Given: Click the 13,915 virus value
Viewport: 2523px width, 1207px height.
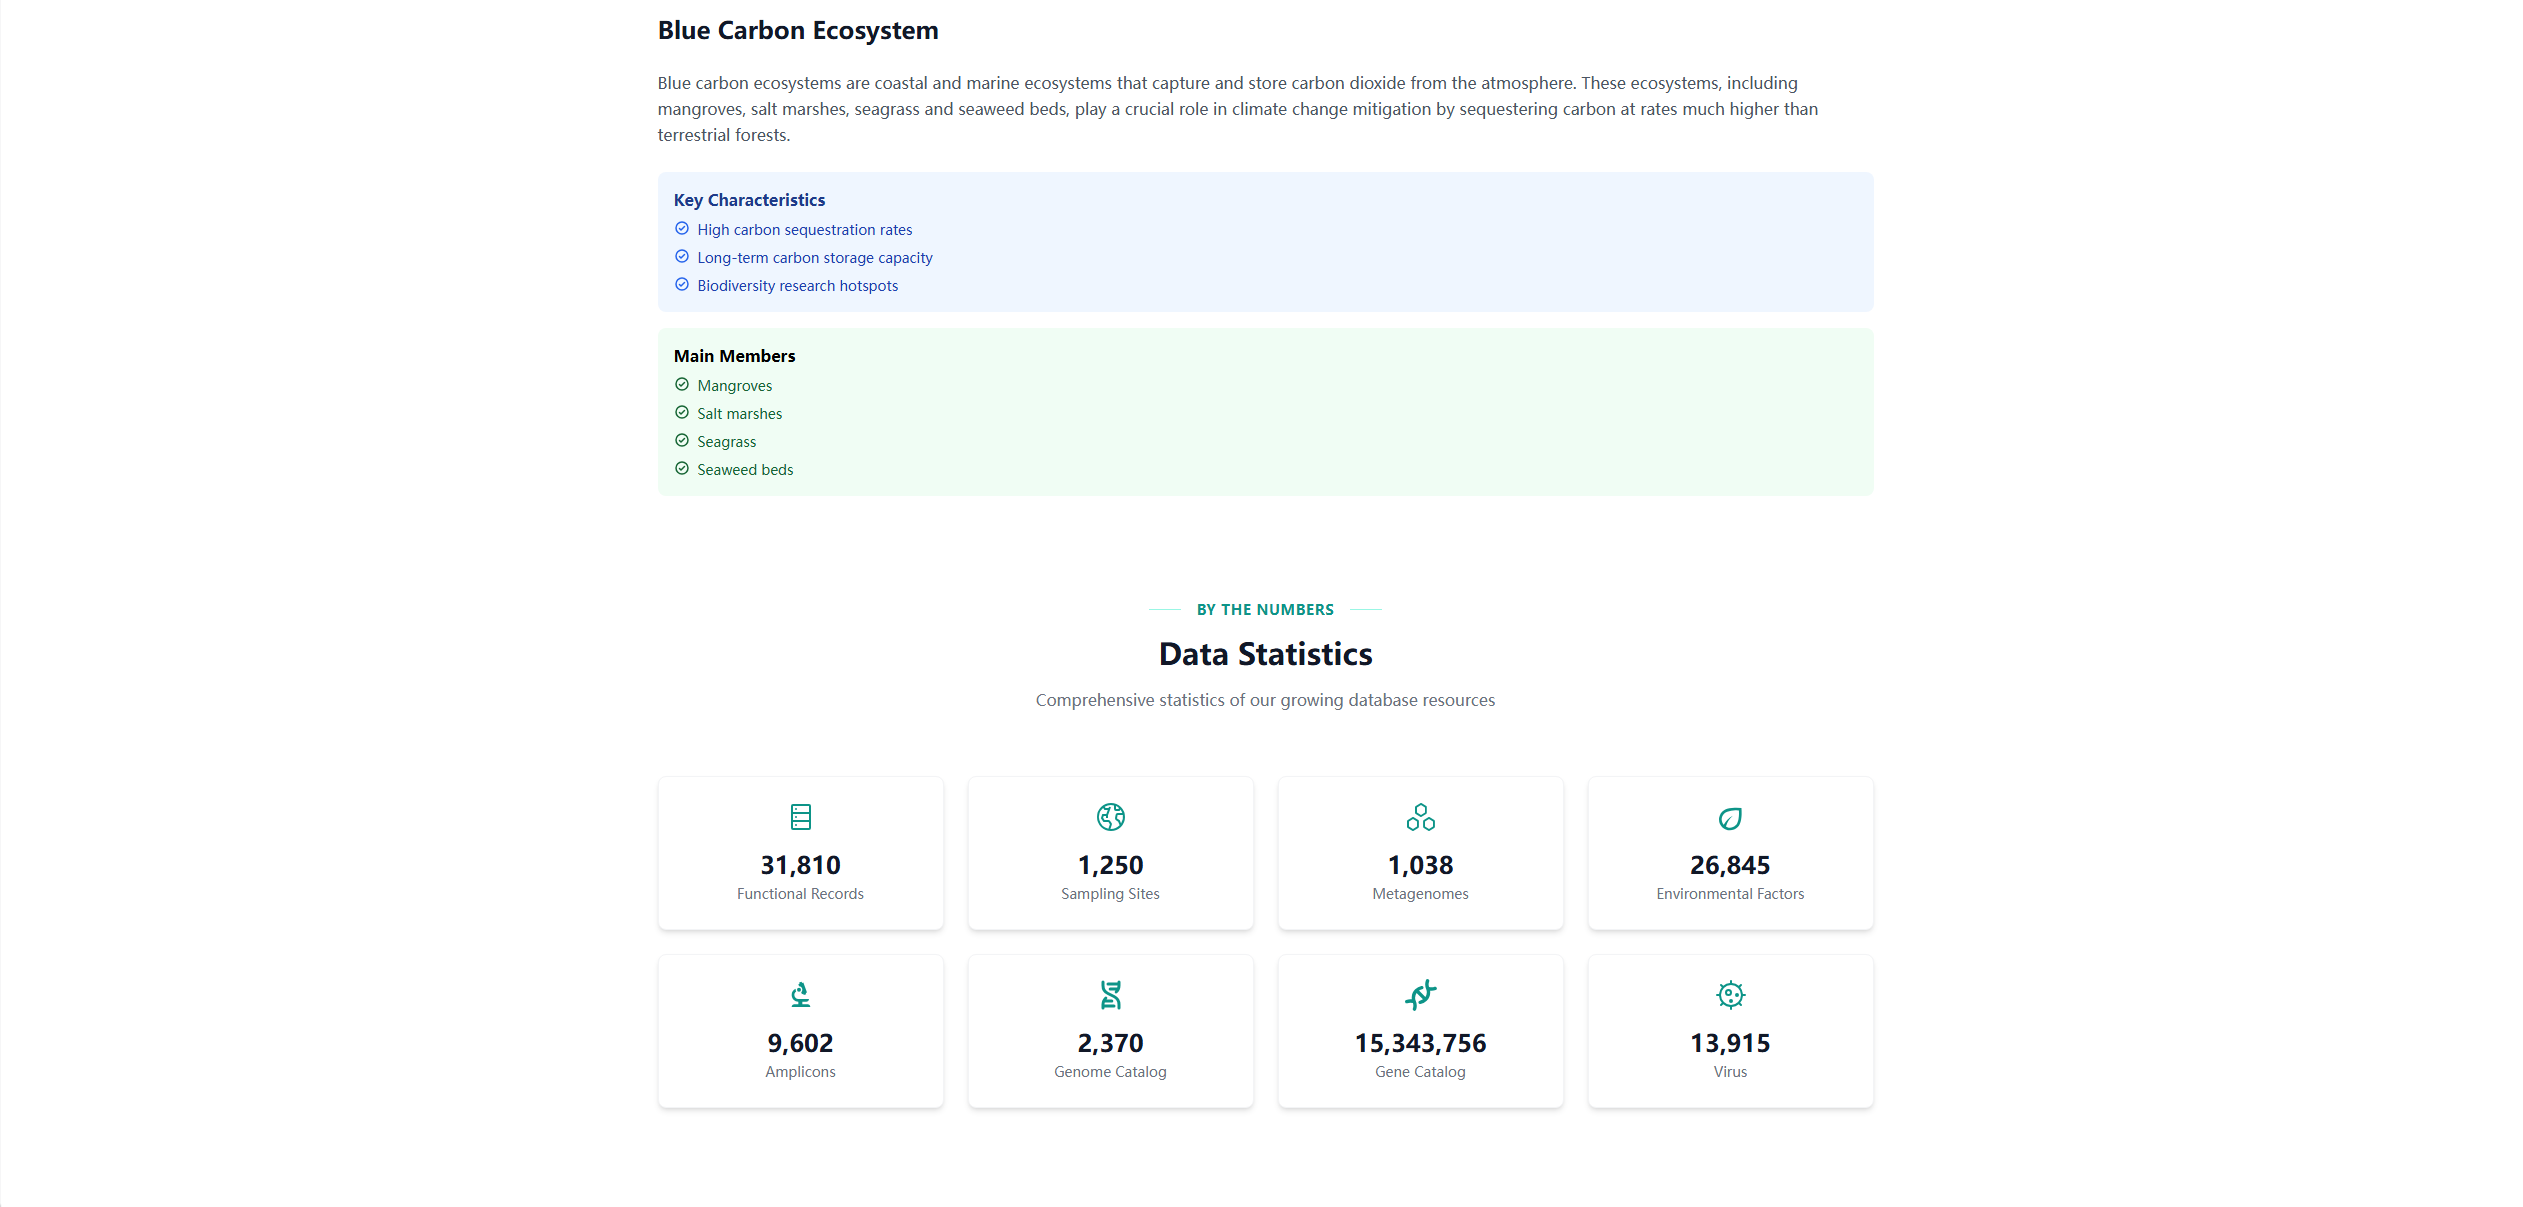Looking at the screenshot, I should coord(1730,1043).
